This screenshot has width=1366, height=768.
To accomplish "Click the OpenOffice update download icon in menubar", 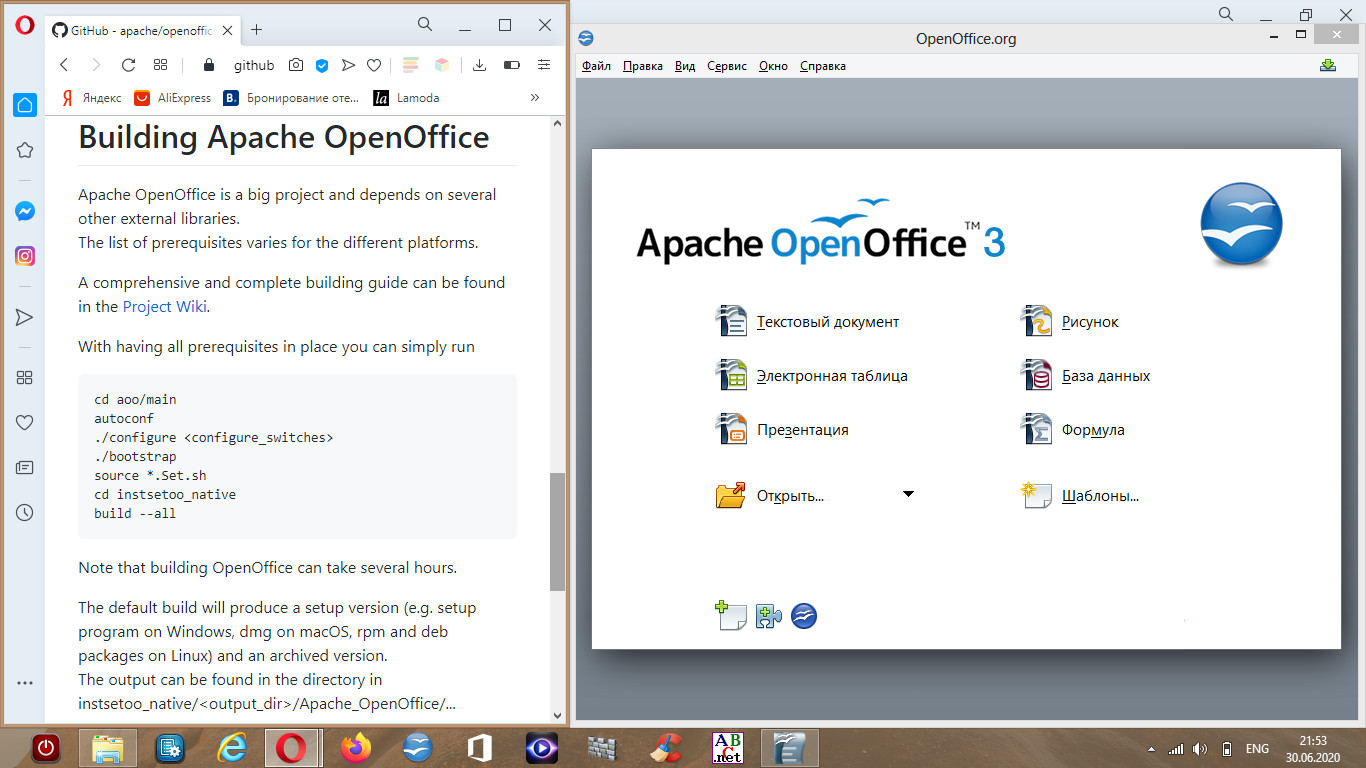I will click(1328, 65).
